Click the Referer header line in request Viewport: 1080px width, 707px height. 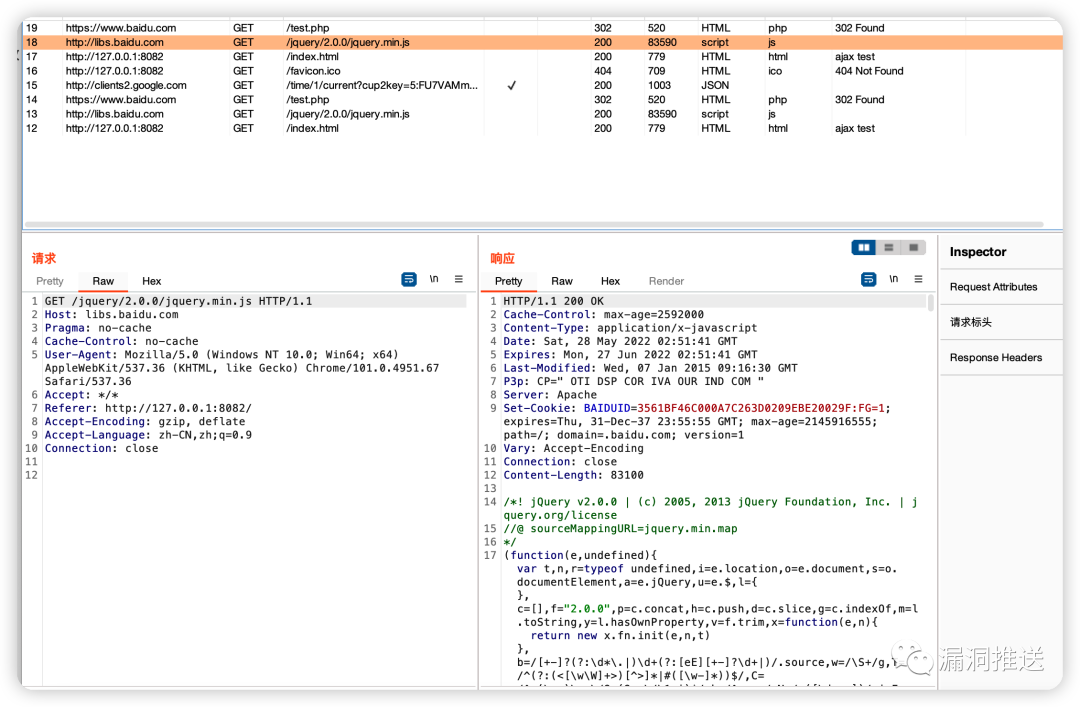click(148, 408)
